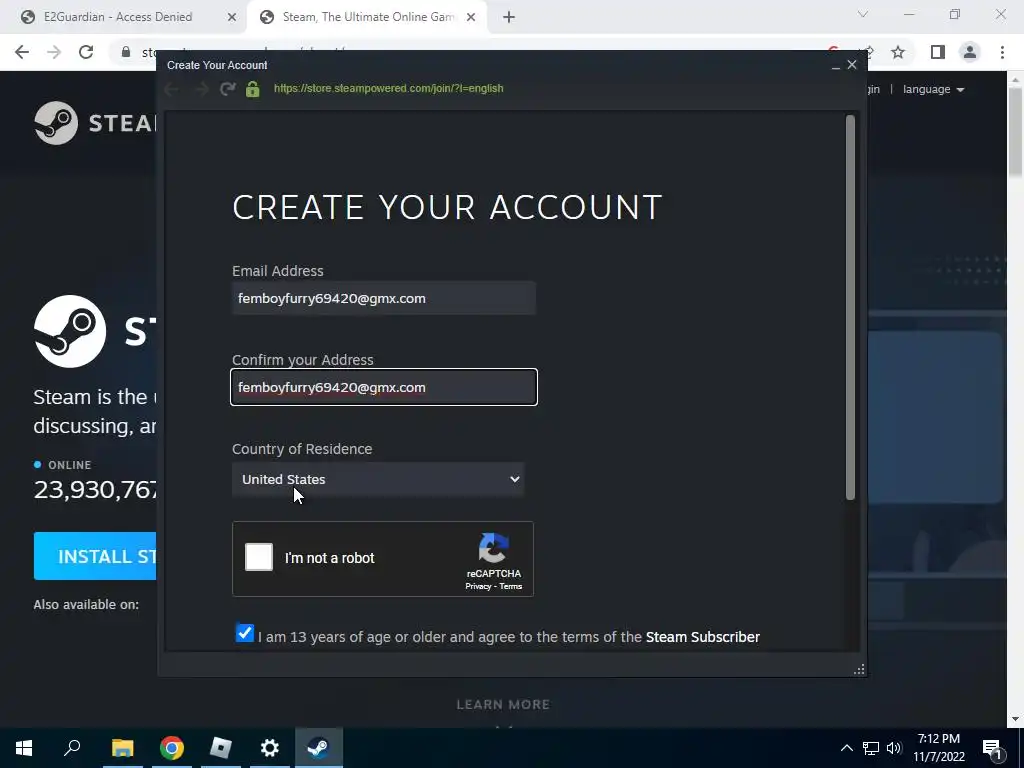Reload the Chrome page
Image resolution: width=1024 pixels, height=768 pixels.
pos(86,52)
